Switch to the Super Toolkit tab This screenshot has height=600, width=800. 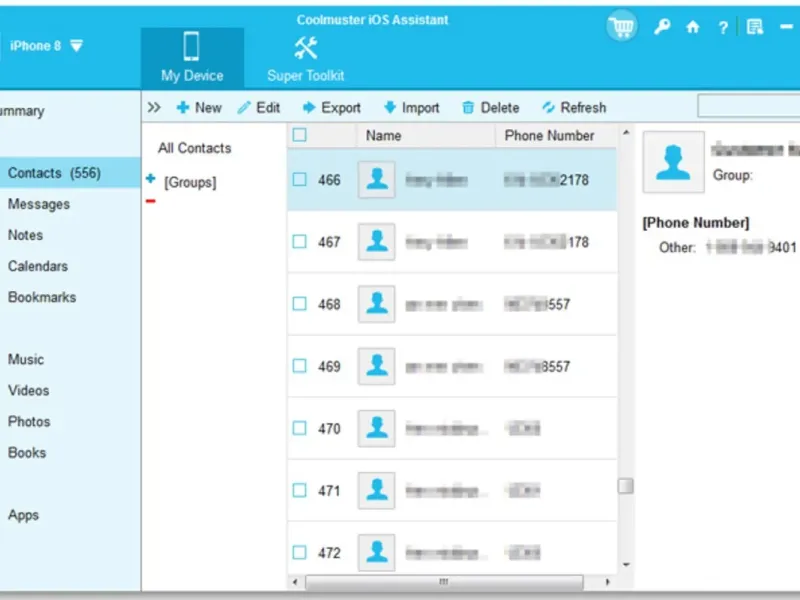(x=306, y=59)
